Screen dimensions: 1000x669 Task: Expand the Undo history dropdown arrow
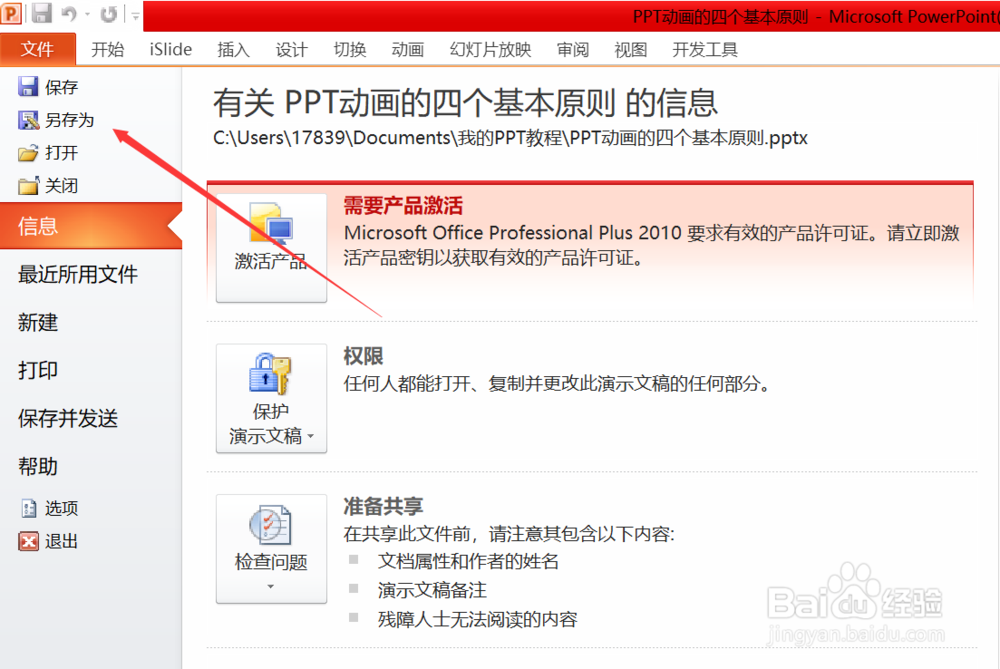87,15
